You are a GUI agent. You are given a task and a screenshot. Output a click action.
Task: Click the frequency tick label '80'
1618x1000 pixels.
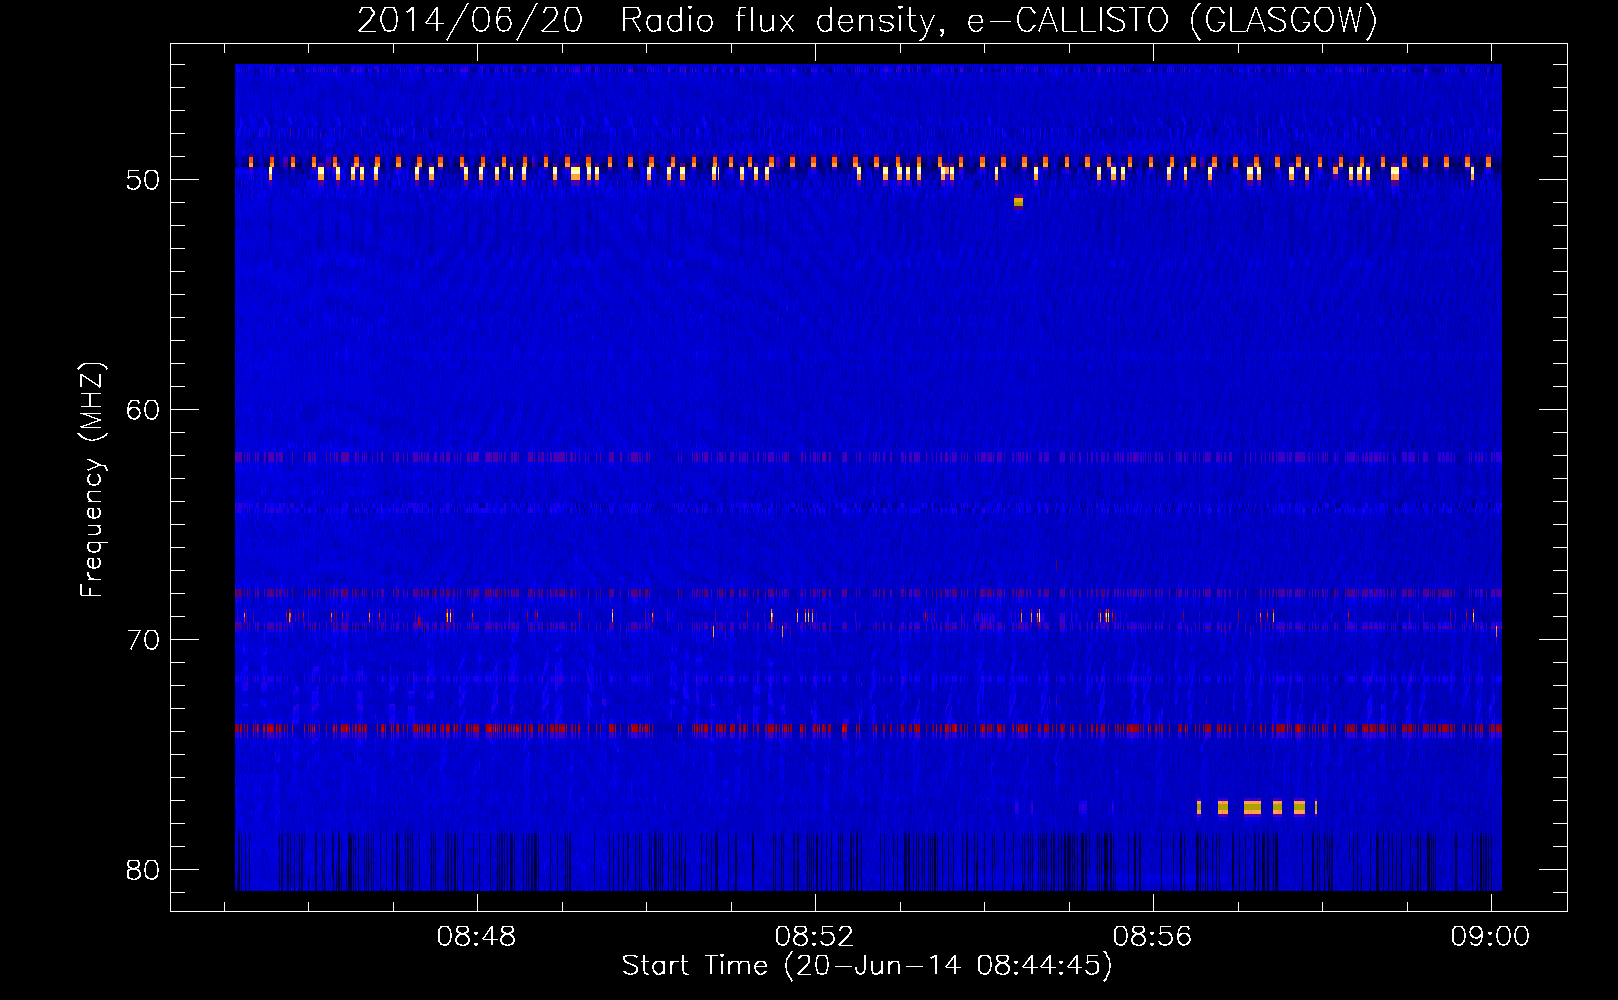143,870
